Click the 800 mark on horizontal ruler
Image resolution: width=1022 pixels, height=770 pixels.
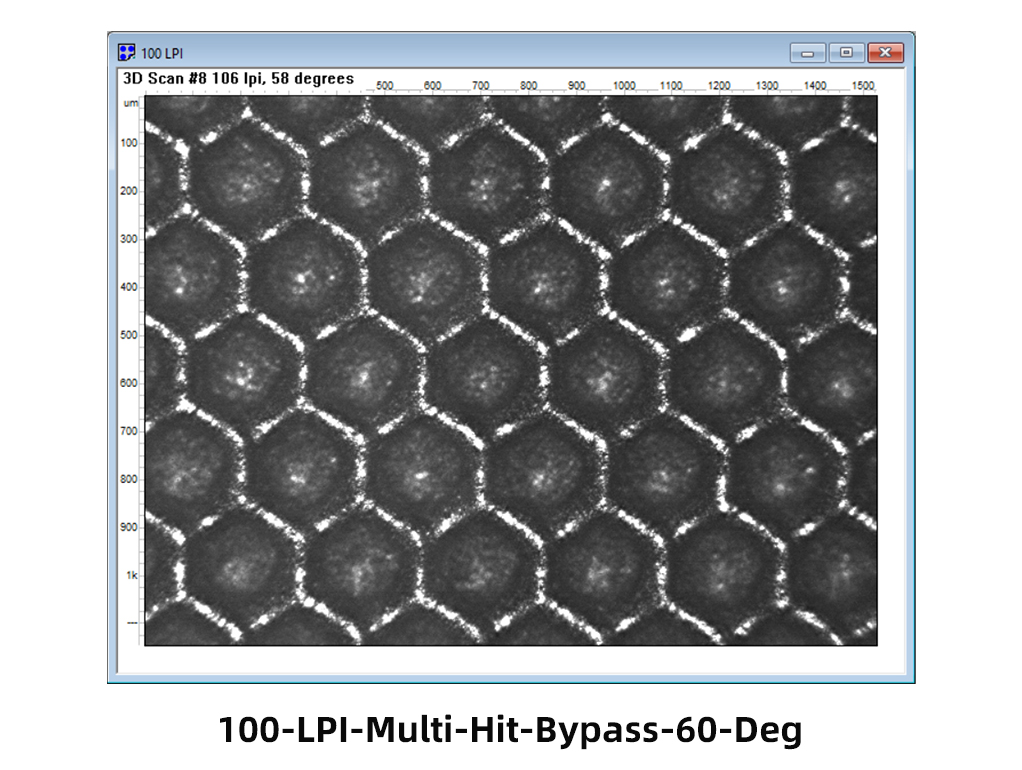pos(528,86)
